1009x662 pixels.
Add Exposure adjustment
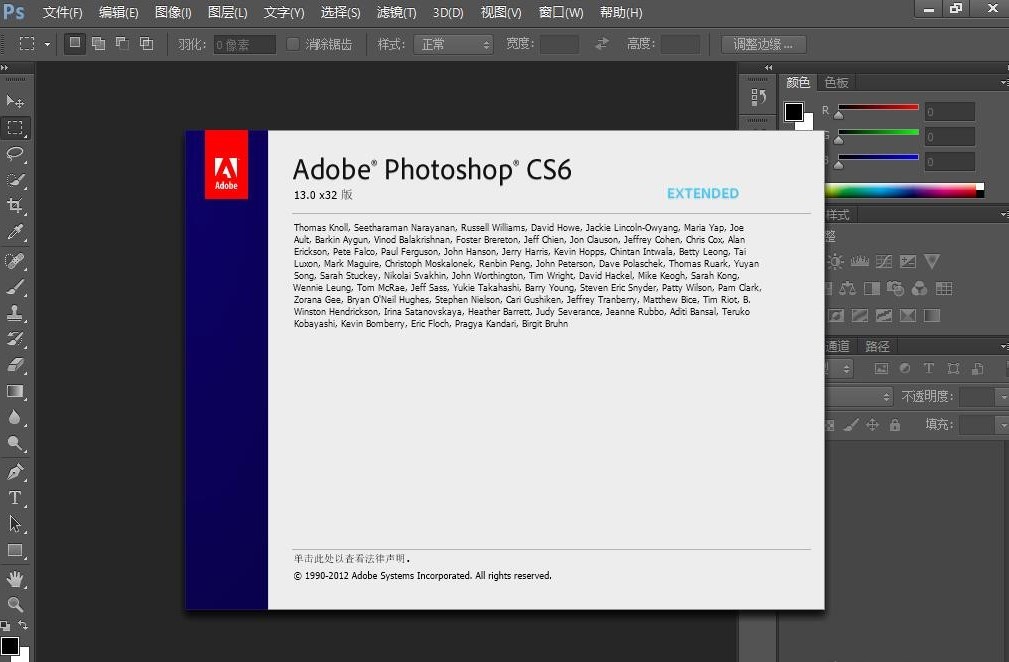pyautogui.click(x=908, y=261)
